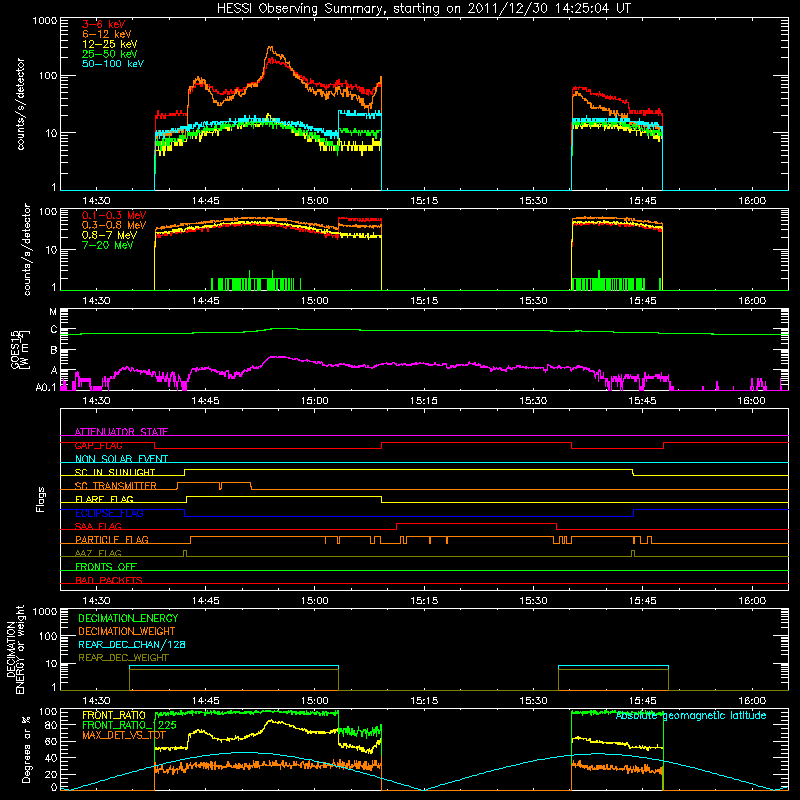Click the REAR_DEC_CHAN/128 legend entry
800x800 pixels.
click(x=132, y=644)
